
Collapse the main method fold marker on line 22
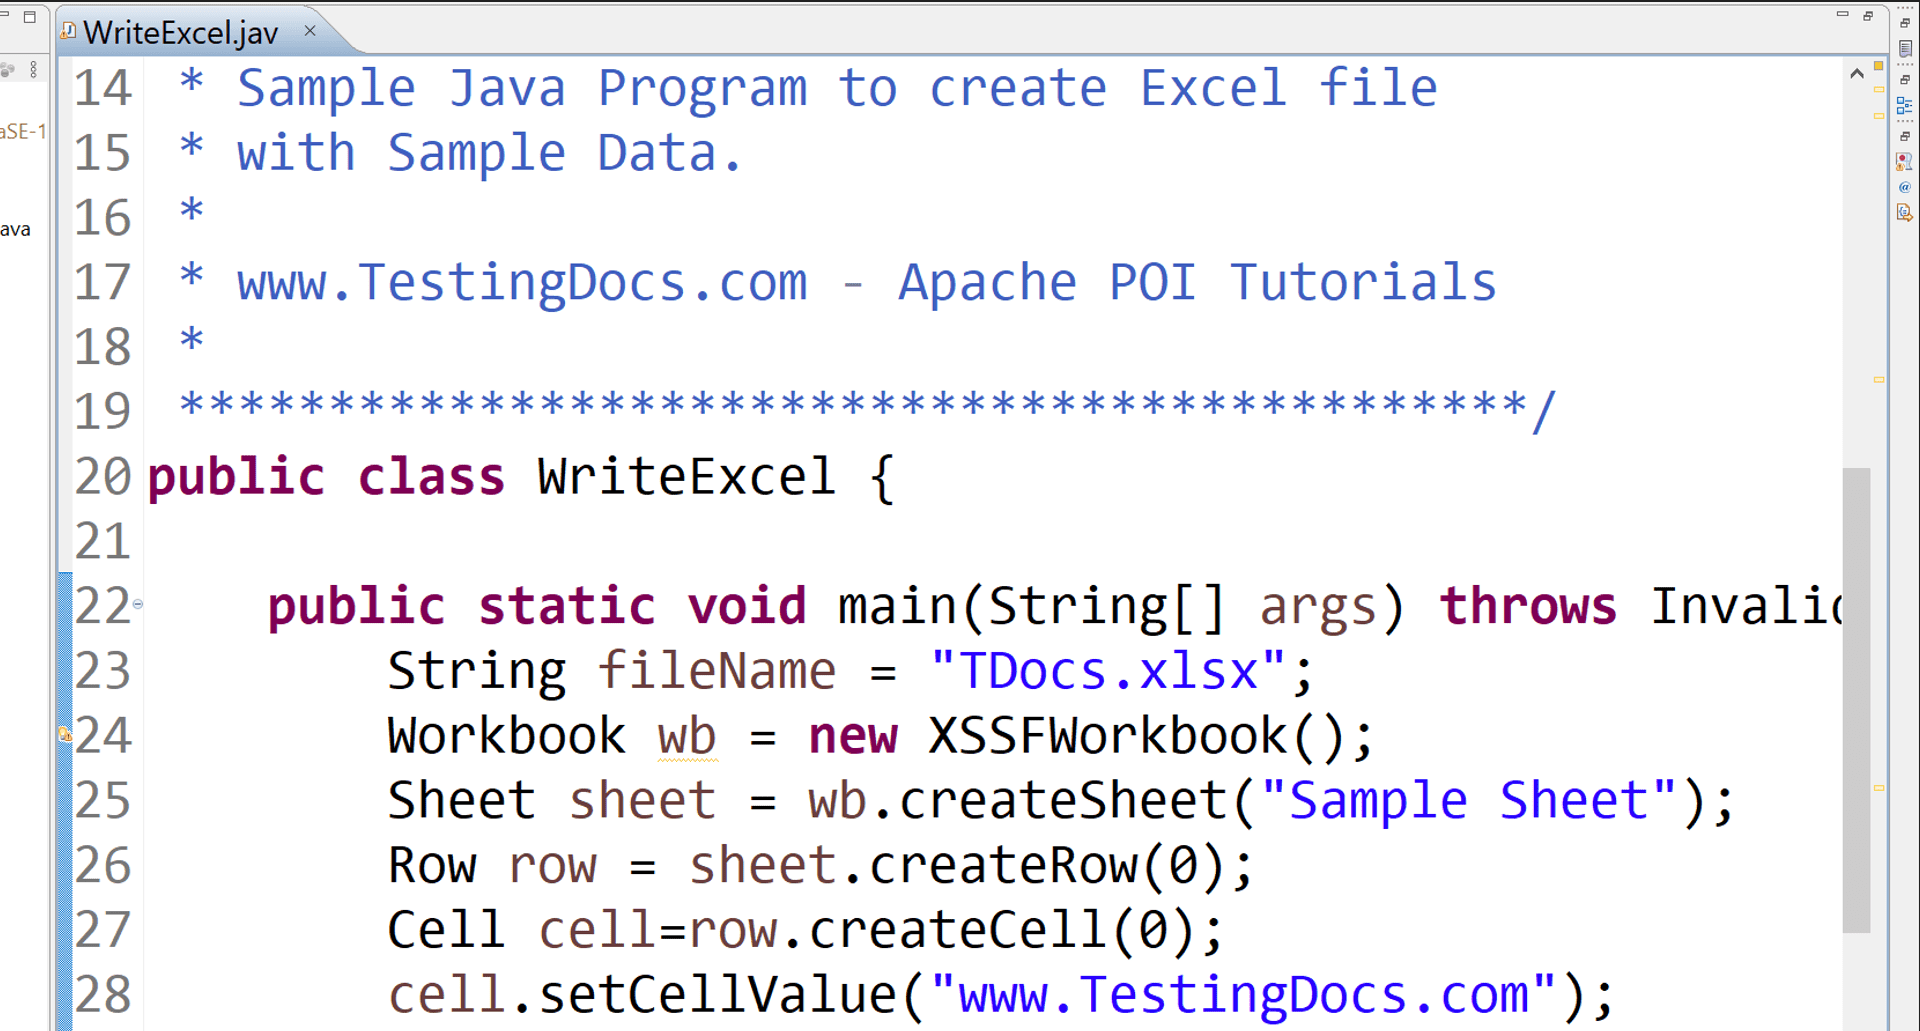tap(139, 604)
